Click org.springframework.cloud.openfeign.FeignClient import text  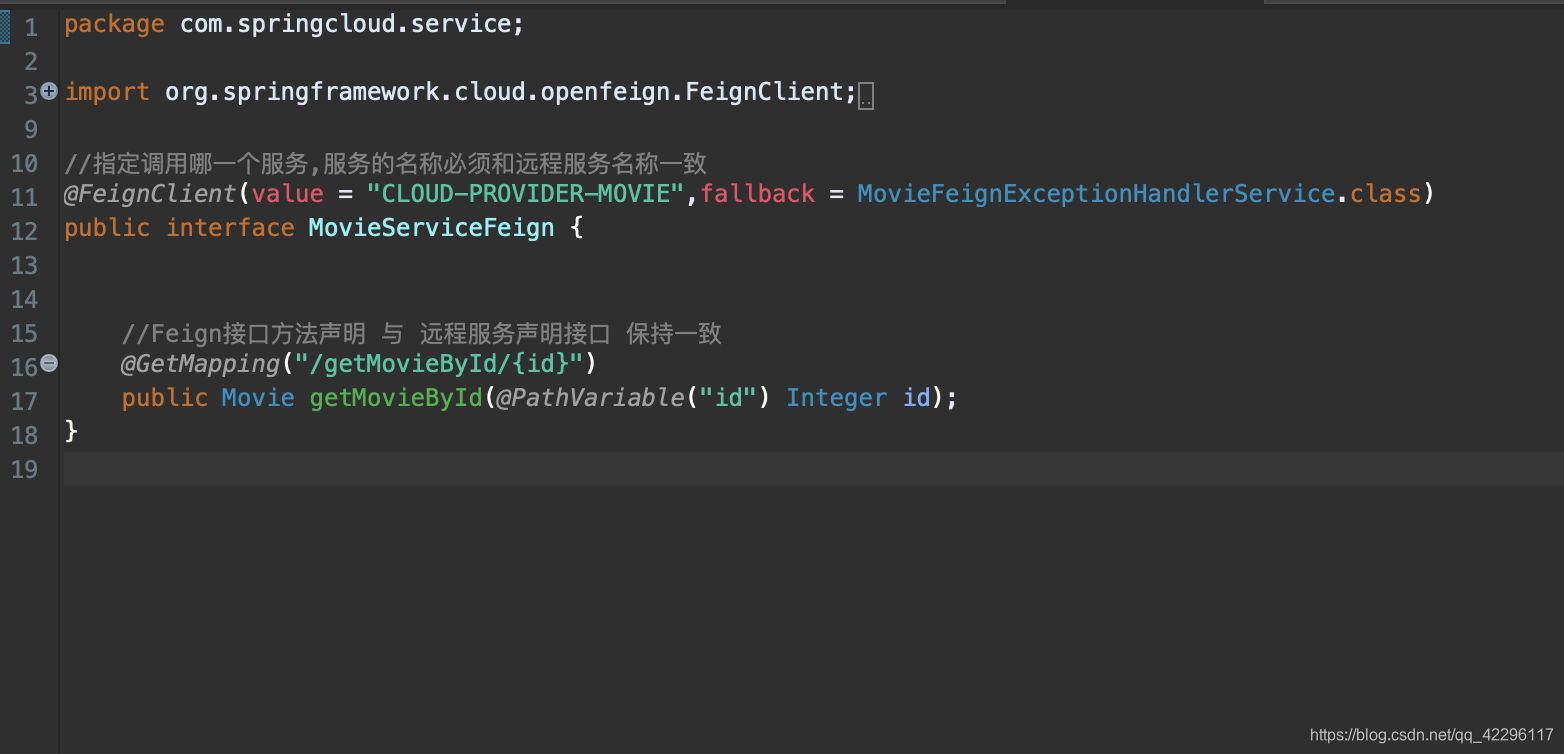coord(506,92)
